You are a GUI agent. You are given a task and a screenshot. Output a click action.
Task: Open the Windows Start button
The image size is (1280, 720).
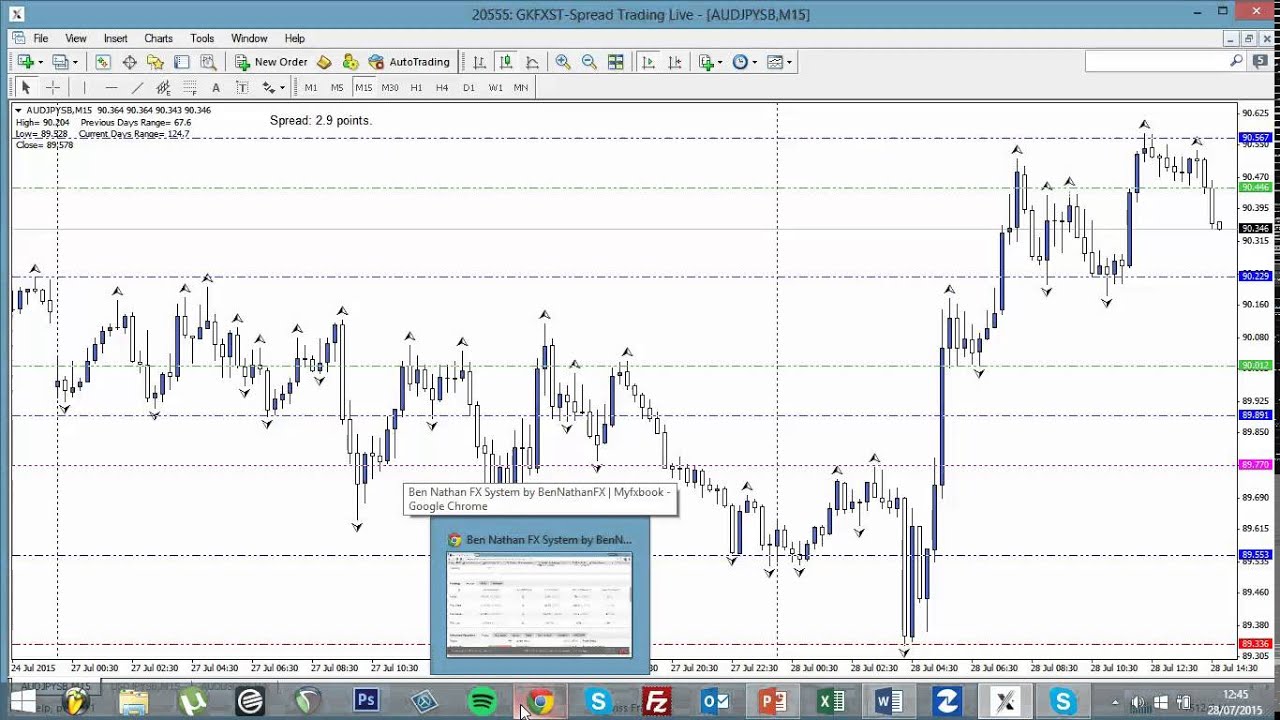tap(21, 701)
